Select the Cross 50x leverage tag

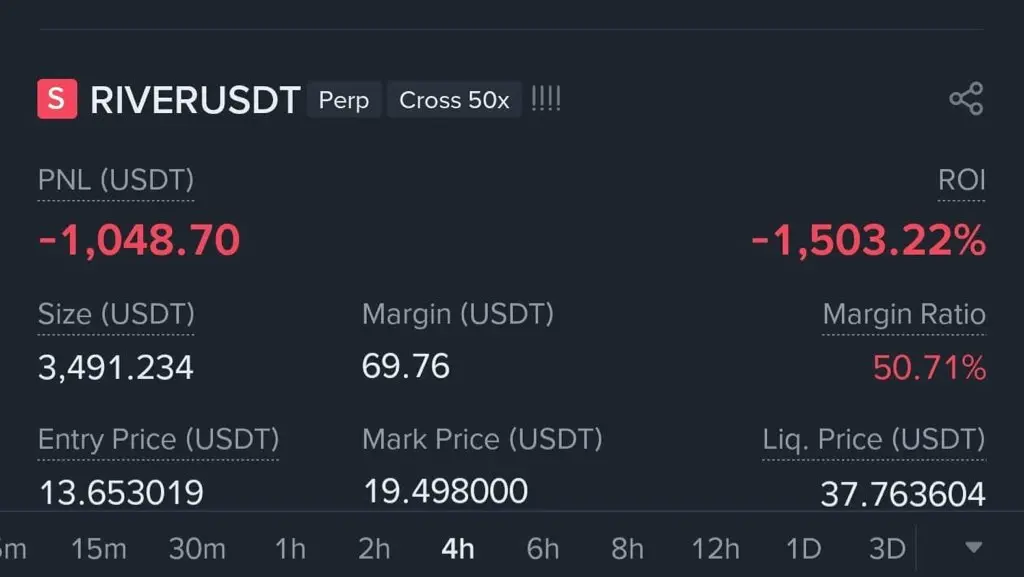coord(454,100)
